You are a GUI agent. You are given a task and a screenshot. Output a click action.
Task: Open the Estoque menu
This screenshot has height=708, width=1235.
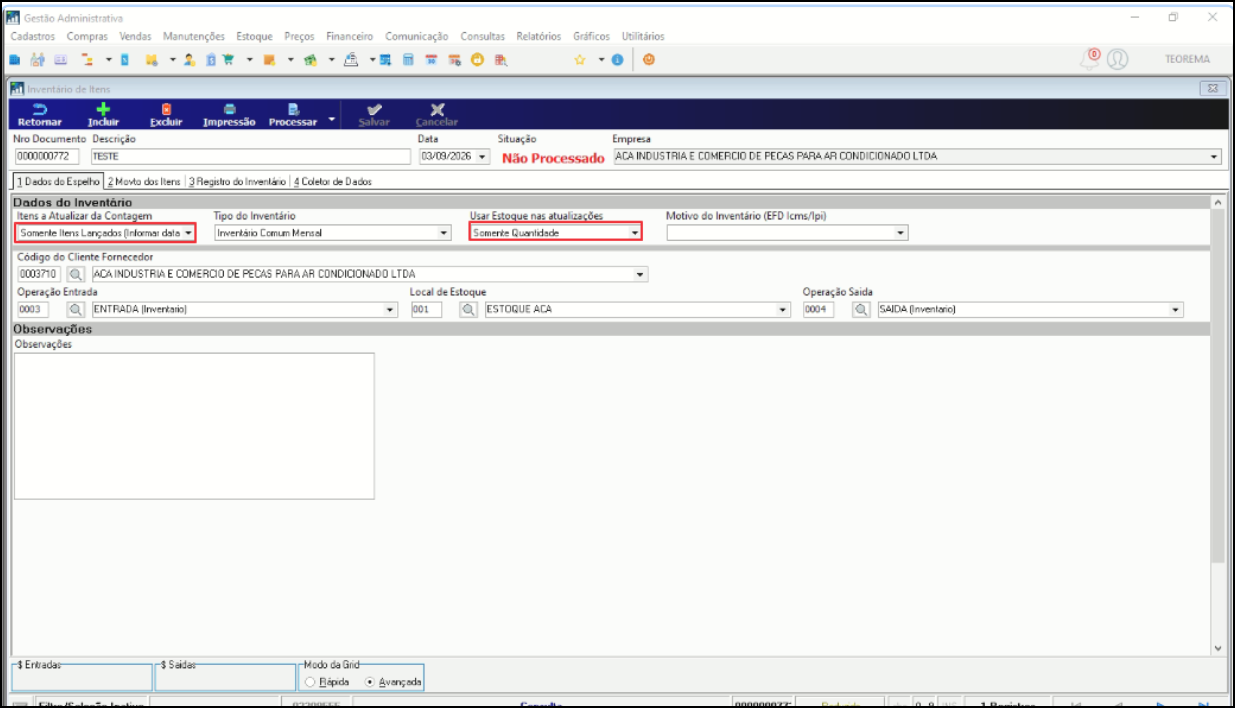[x=254, y=37]
